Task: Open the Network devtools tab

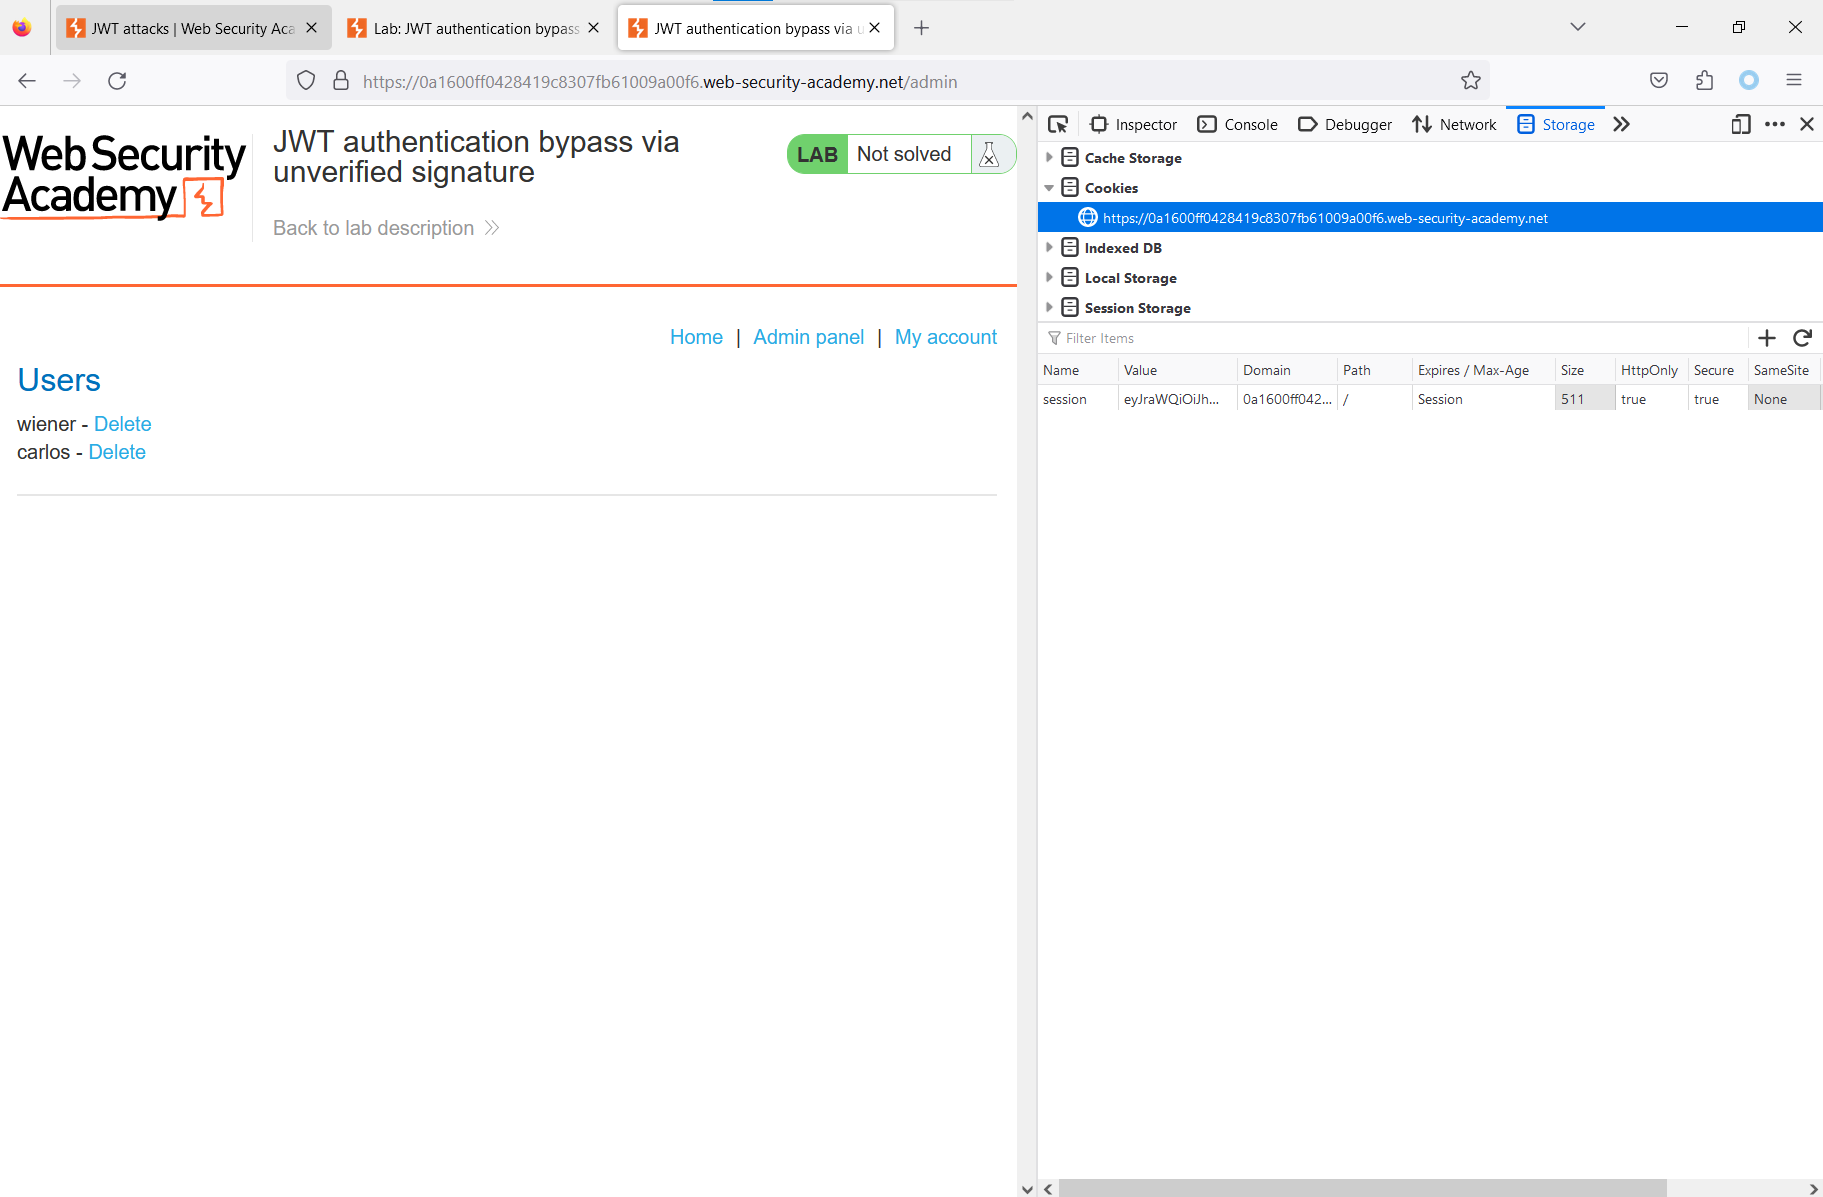Action: [1454, 124]
